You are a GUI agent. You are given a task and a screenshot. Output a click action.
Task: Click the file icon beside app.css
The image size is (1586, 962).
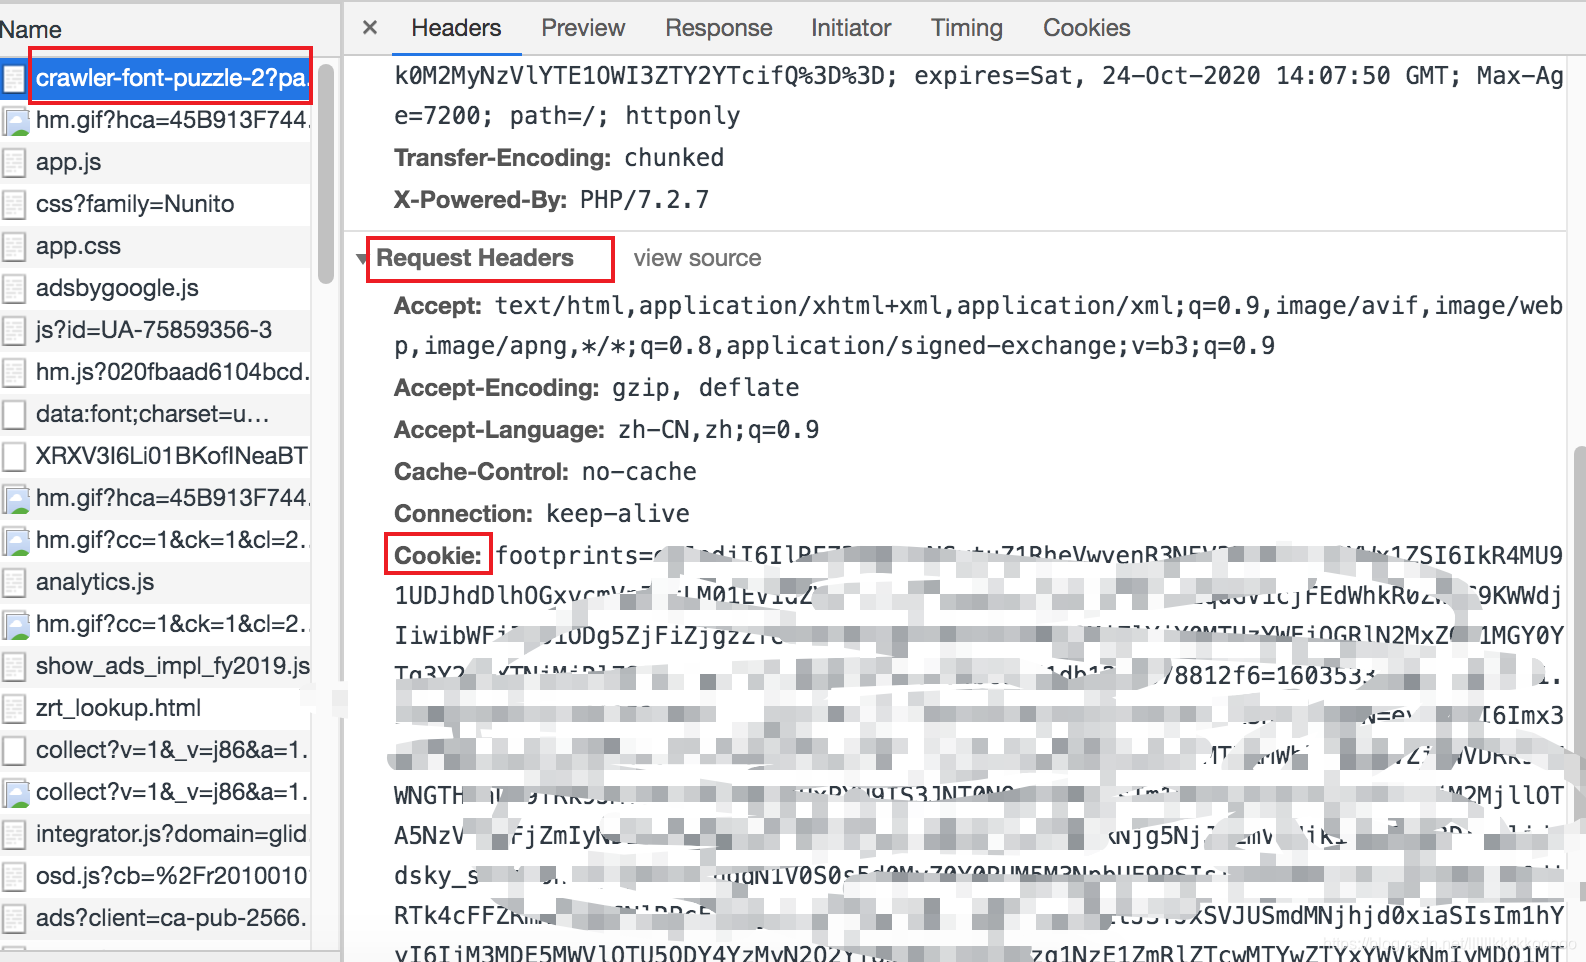[x=14, y=246]
